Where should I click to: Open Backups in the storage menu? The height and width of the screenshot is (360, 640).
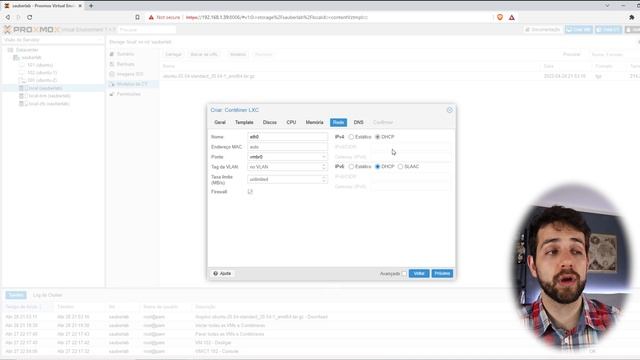125,64
